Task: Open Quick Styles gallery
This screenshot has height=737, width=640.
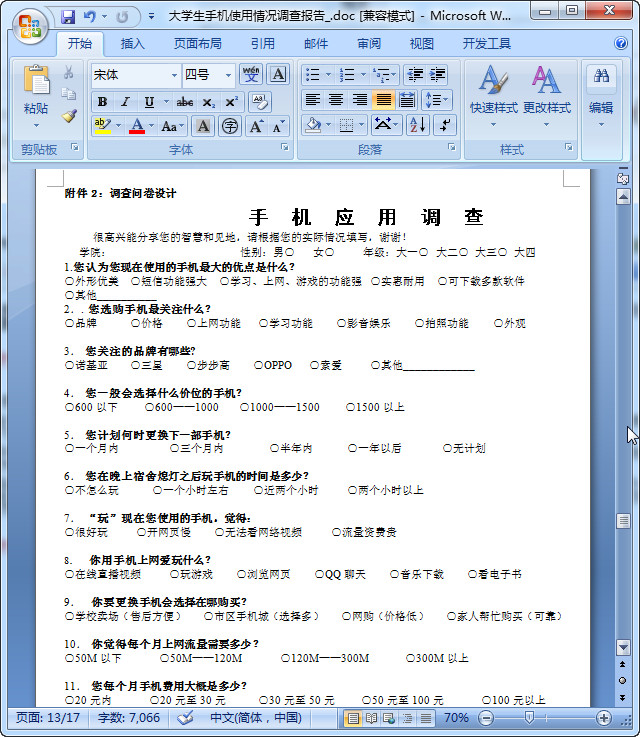Action: point(493,97)
